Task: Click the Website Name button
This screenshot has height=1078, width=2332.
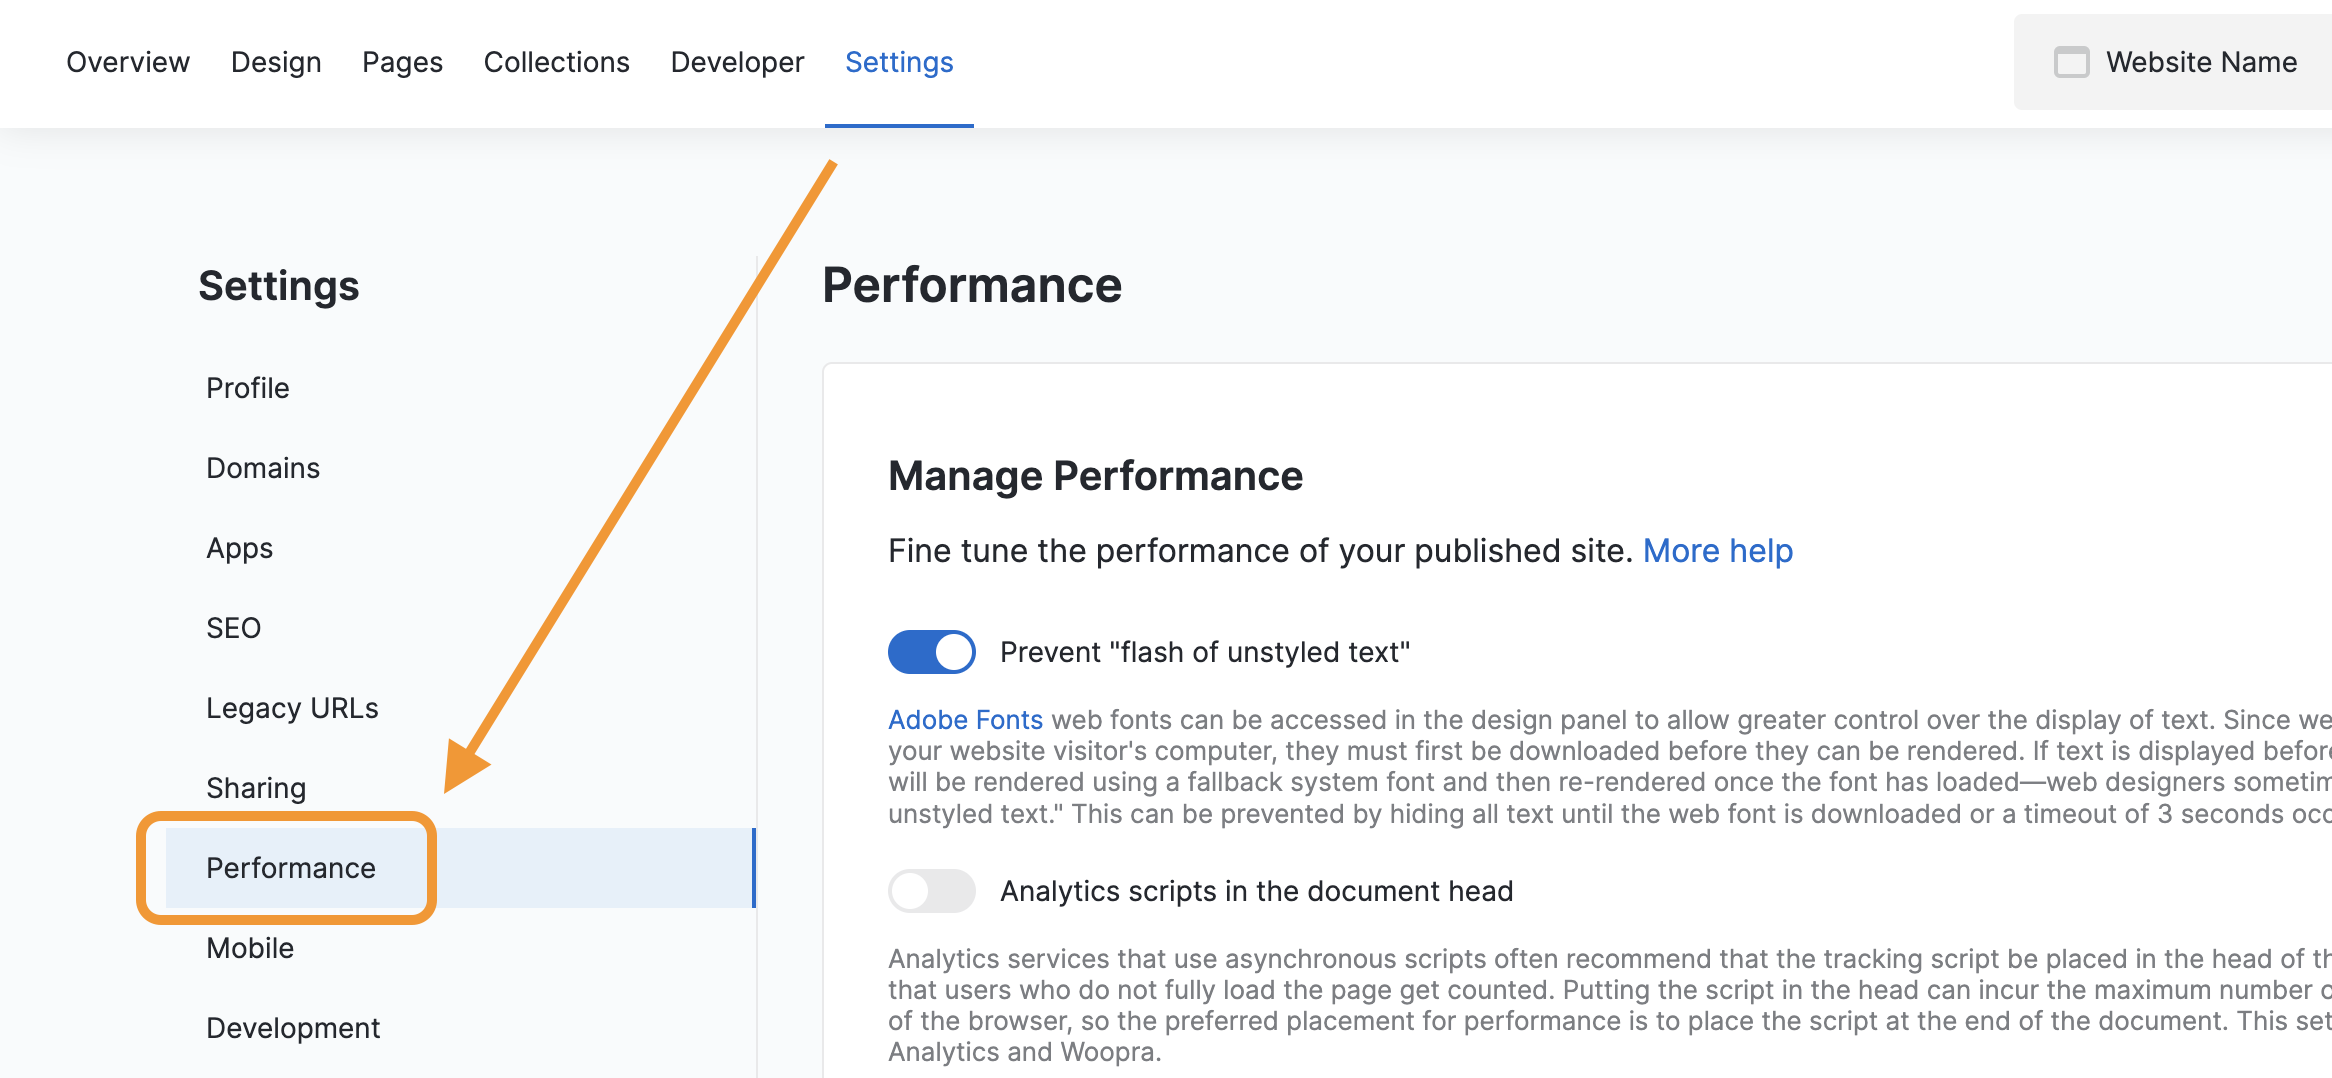Action: pyautogui.click(x=2200, y=62)
